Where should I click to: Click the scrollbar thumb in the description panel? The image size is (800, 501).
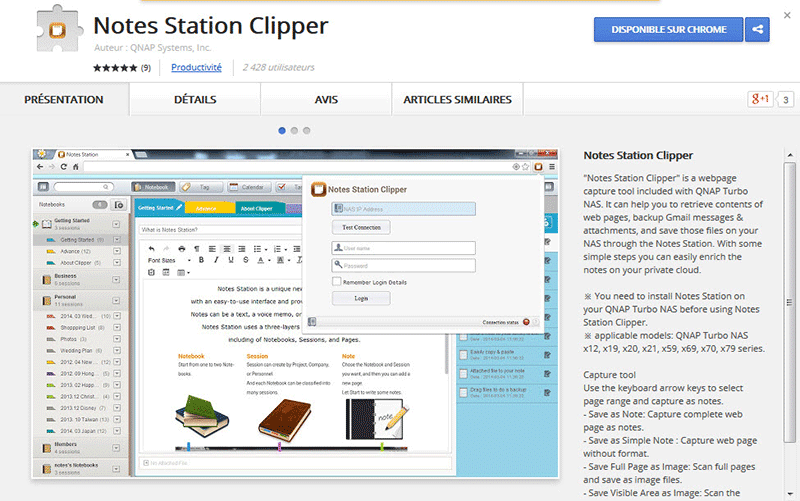pyautogui.click(x=790, y=302)
